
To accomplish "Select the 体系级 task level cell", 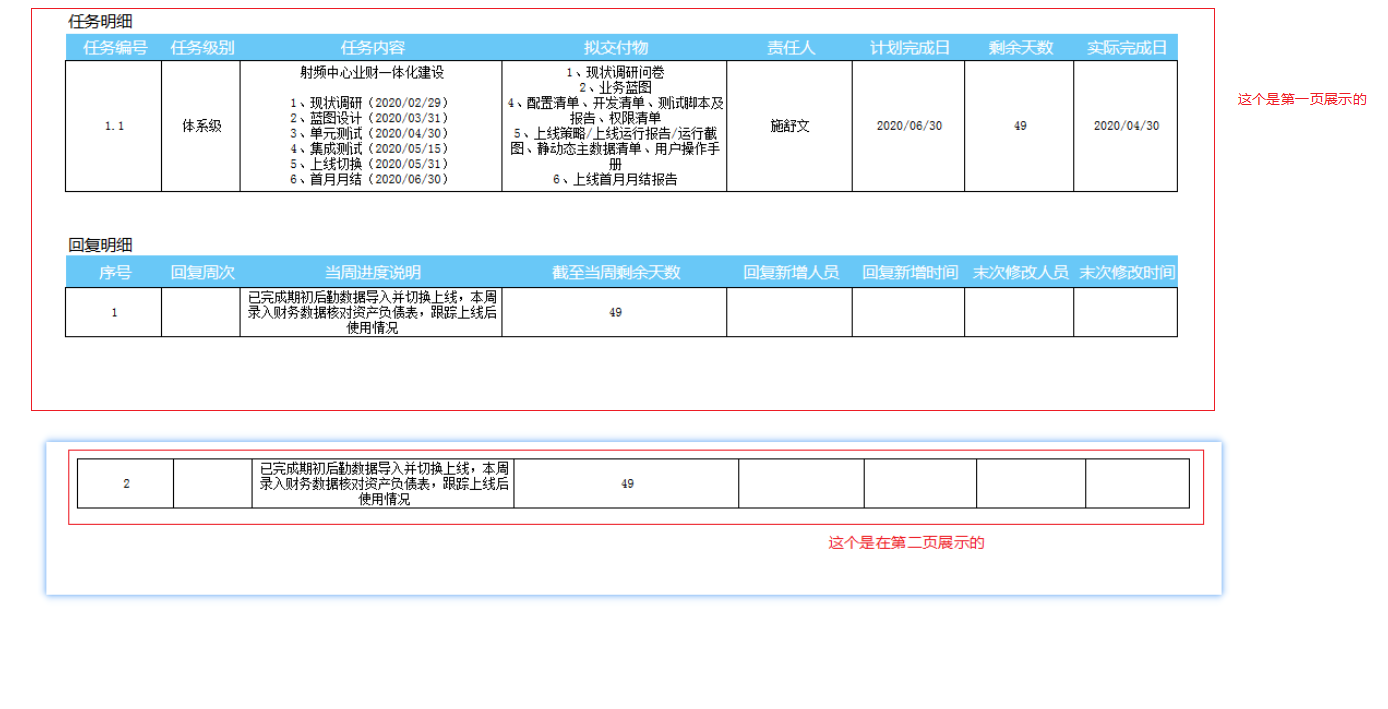I will point(201,126).
